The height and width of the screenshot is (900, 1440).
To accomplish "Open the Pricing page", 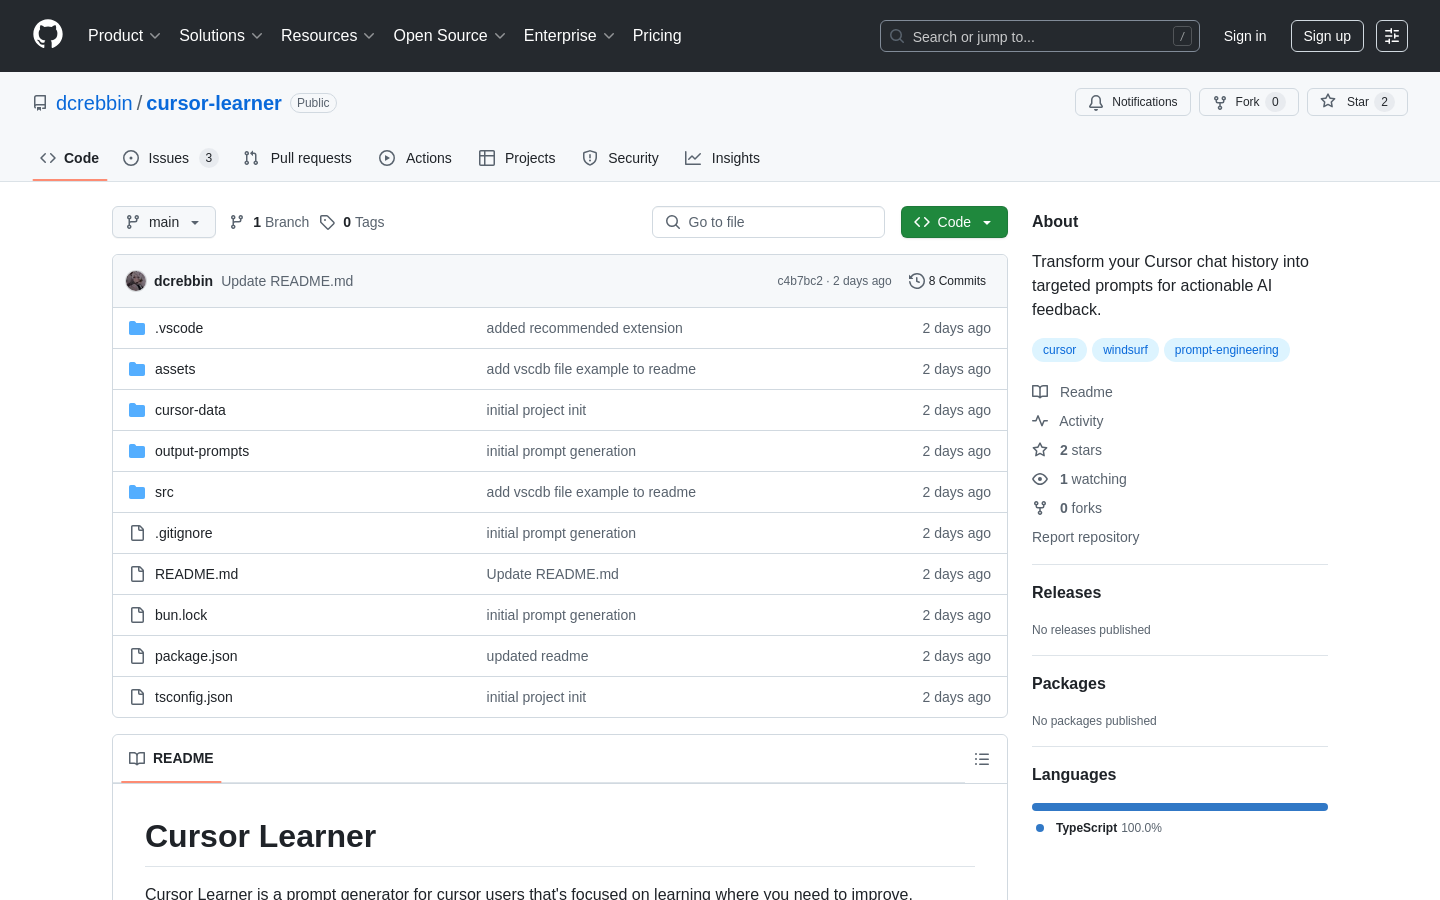I will point(657,36).
